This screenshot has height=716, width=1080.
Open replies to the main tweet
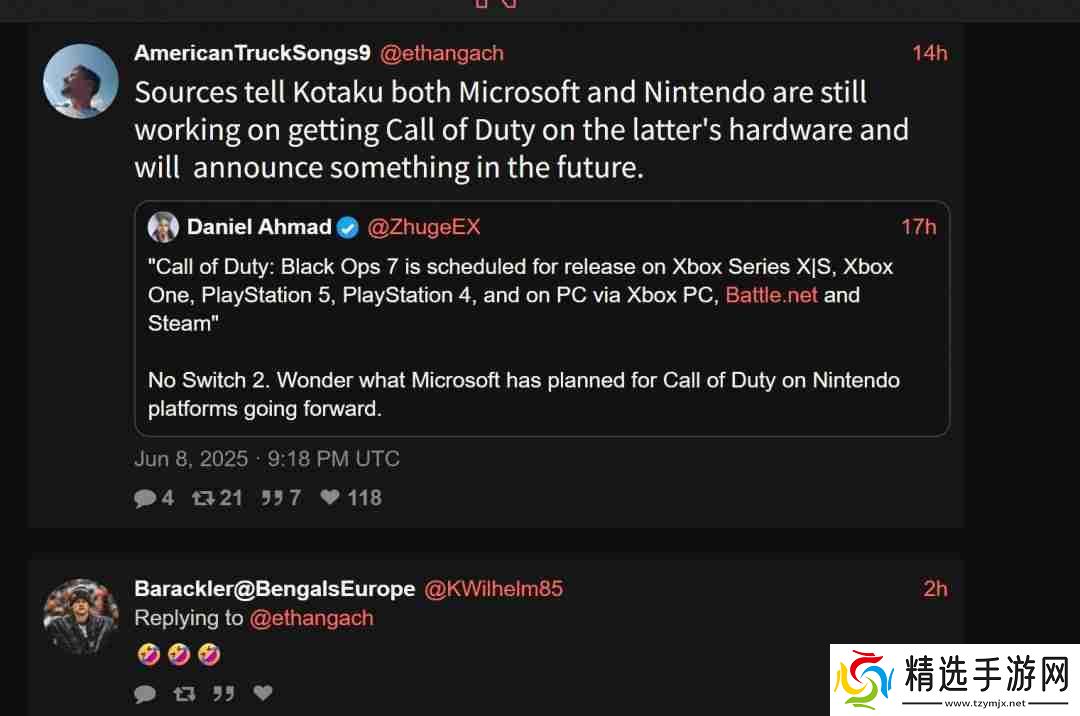tap(145, 497)
